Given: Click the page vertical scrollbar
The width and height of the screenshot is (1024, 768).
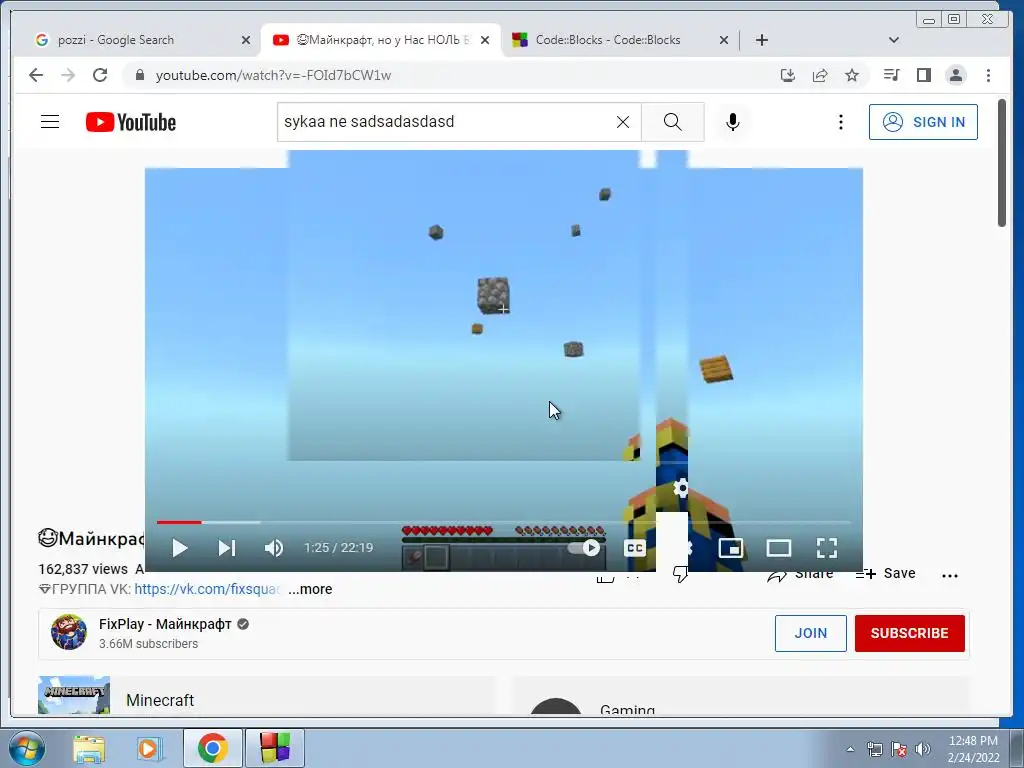Looking at the screenshot, I should coord(1002,163).
